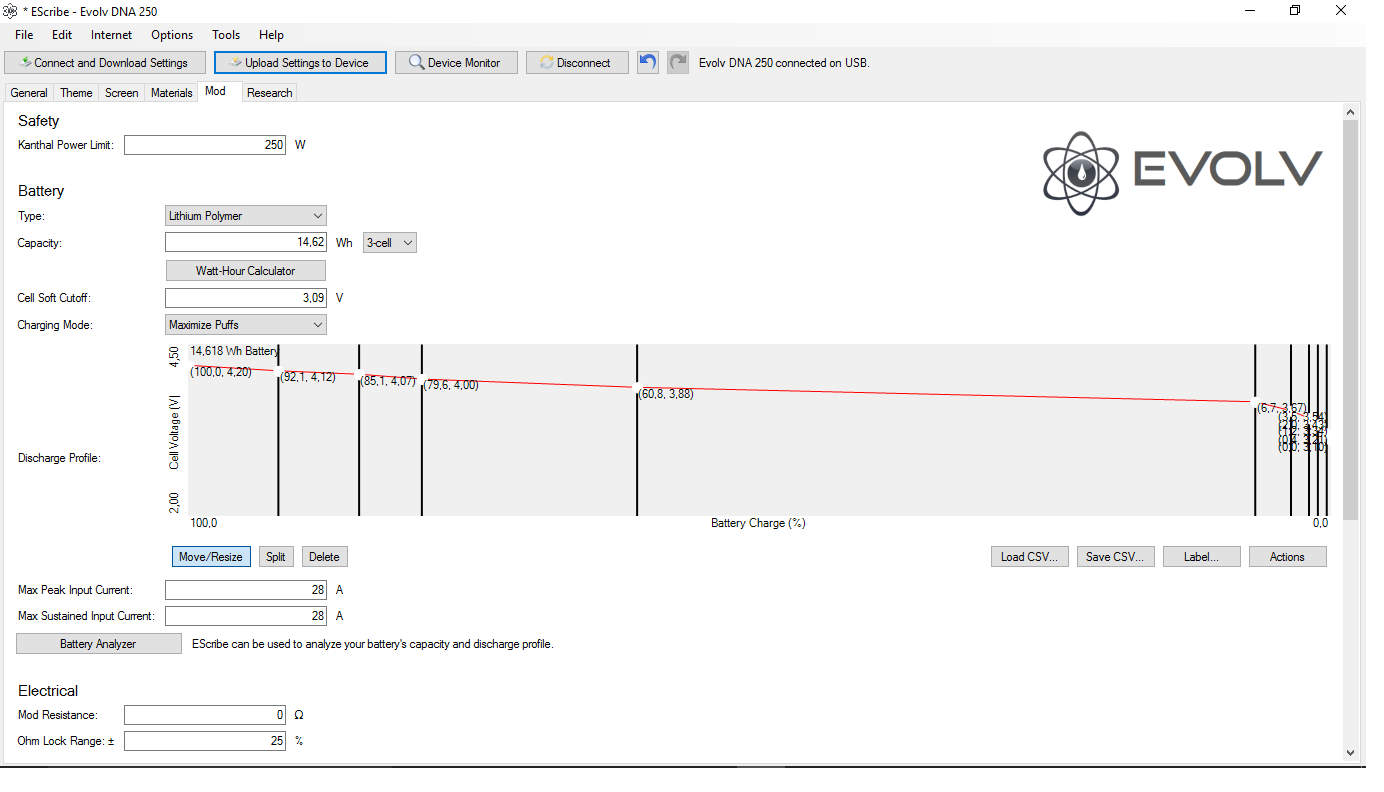This screenshot has height=792, width=1384.
Task: Switch to the Materials tab
Action: coord(171,93)
